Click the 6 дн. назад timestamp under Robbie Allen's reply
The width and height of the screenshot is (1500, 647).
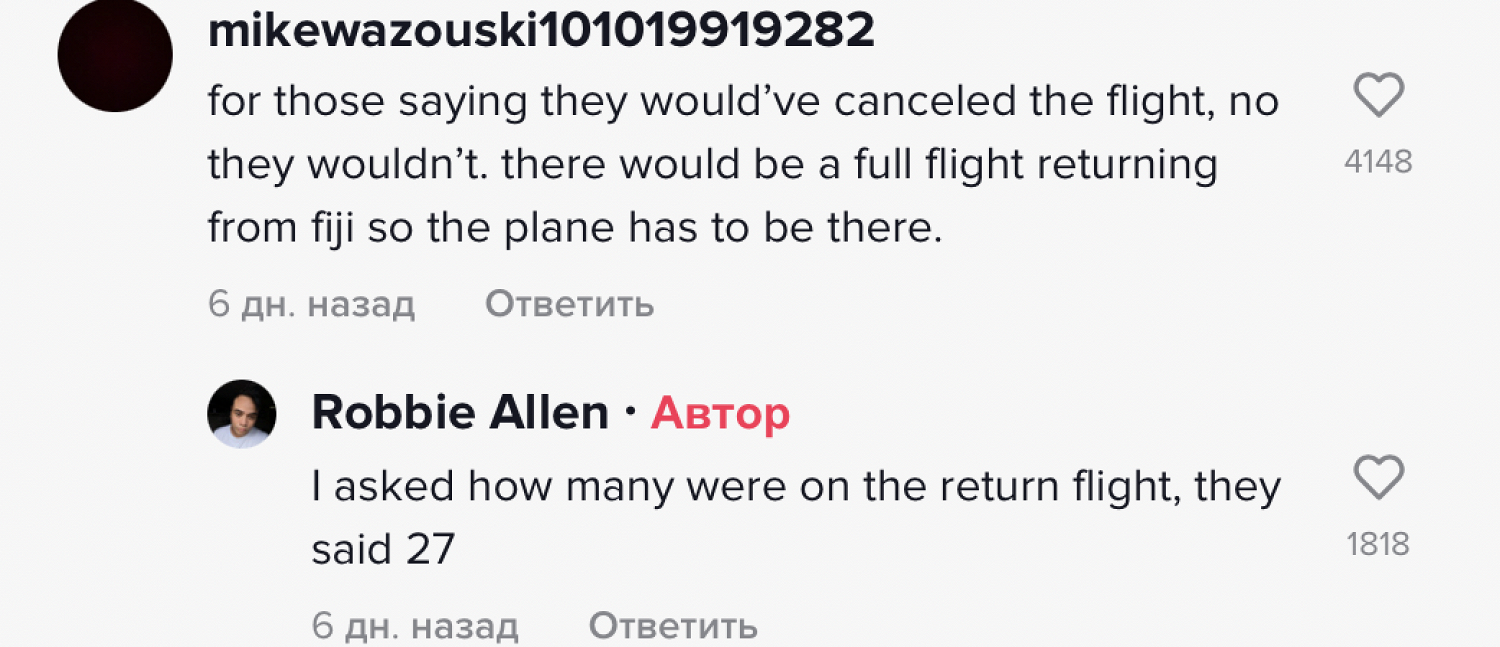coord(415,627)
